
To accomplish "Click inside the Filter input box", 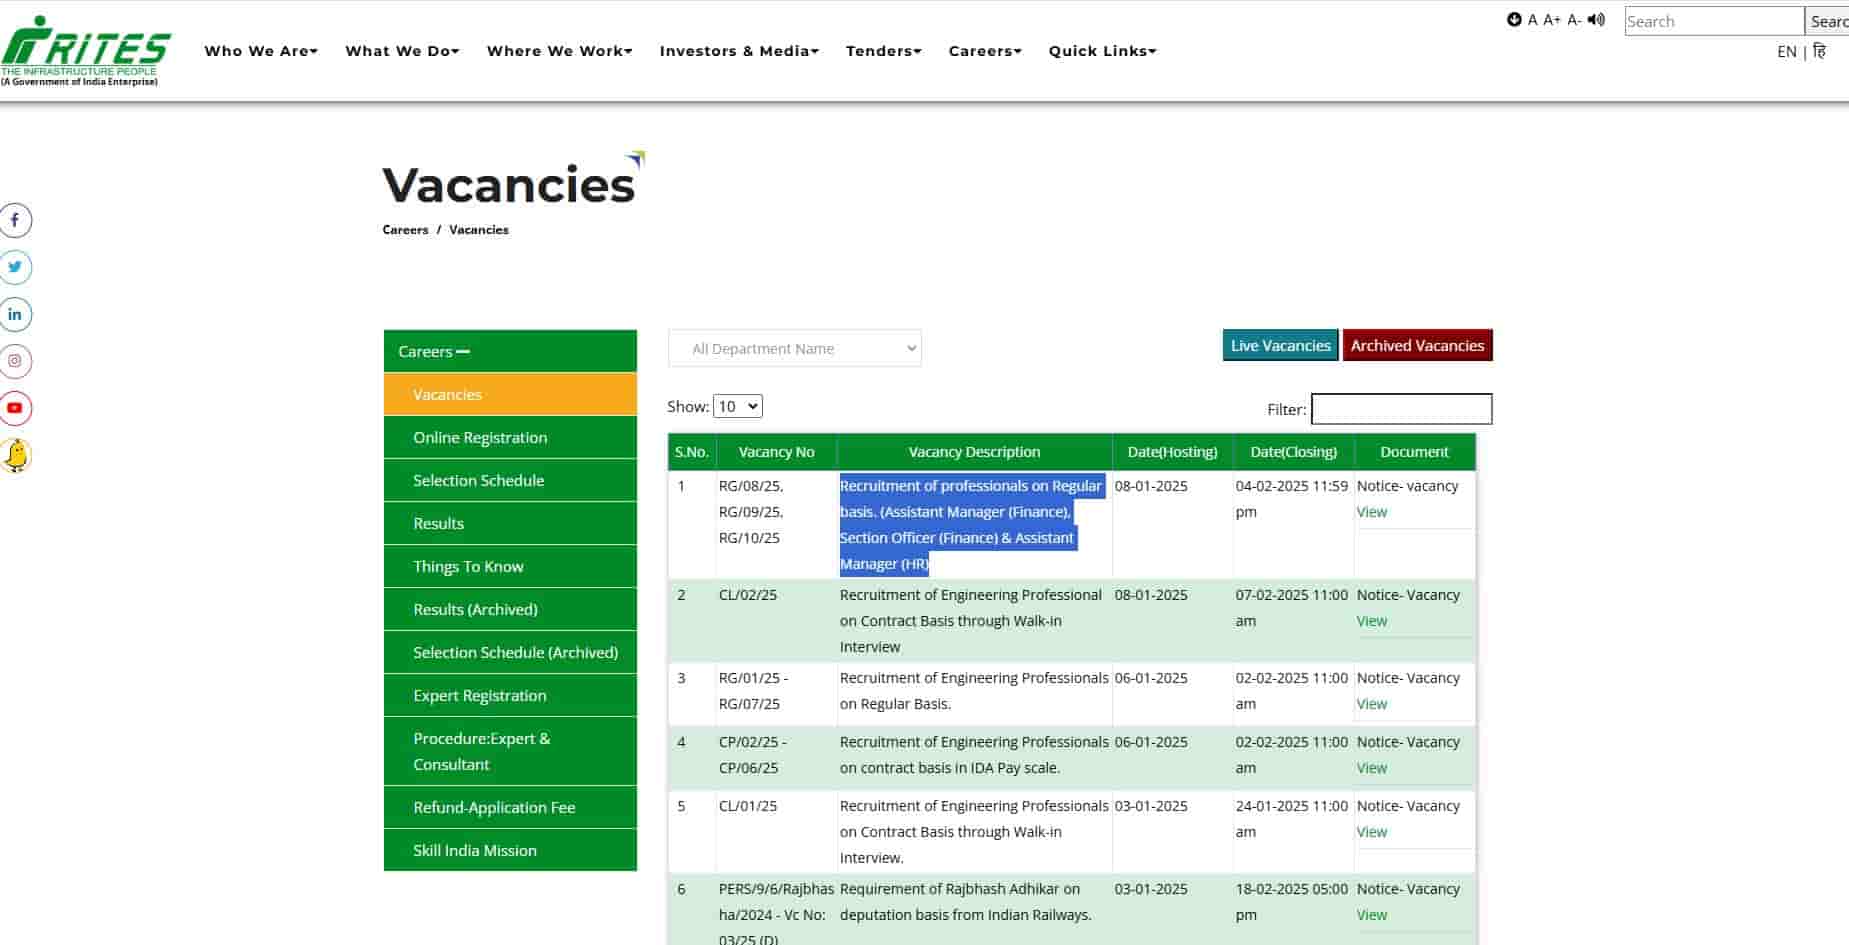I will (1400, 409).
